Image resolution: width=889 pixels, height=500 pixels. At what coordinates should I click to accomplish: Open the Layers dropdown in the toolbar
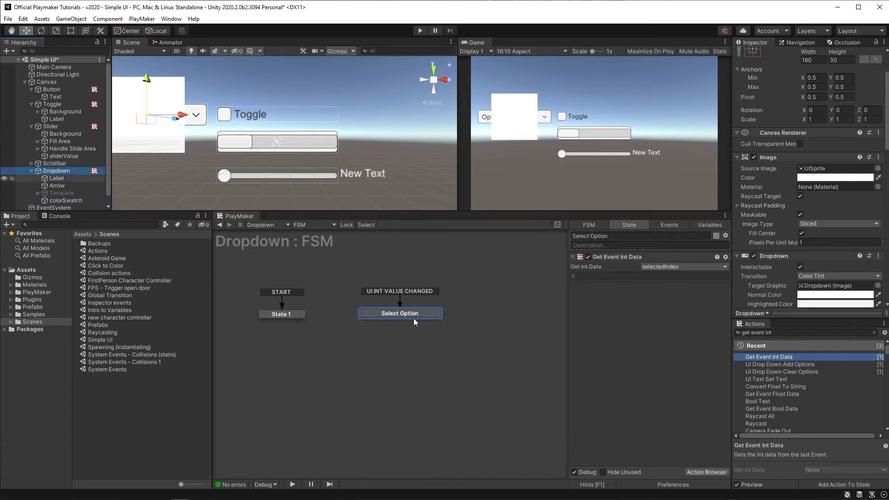[812, 31]
